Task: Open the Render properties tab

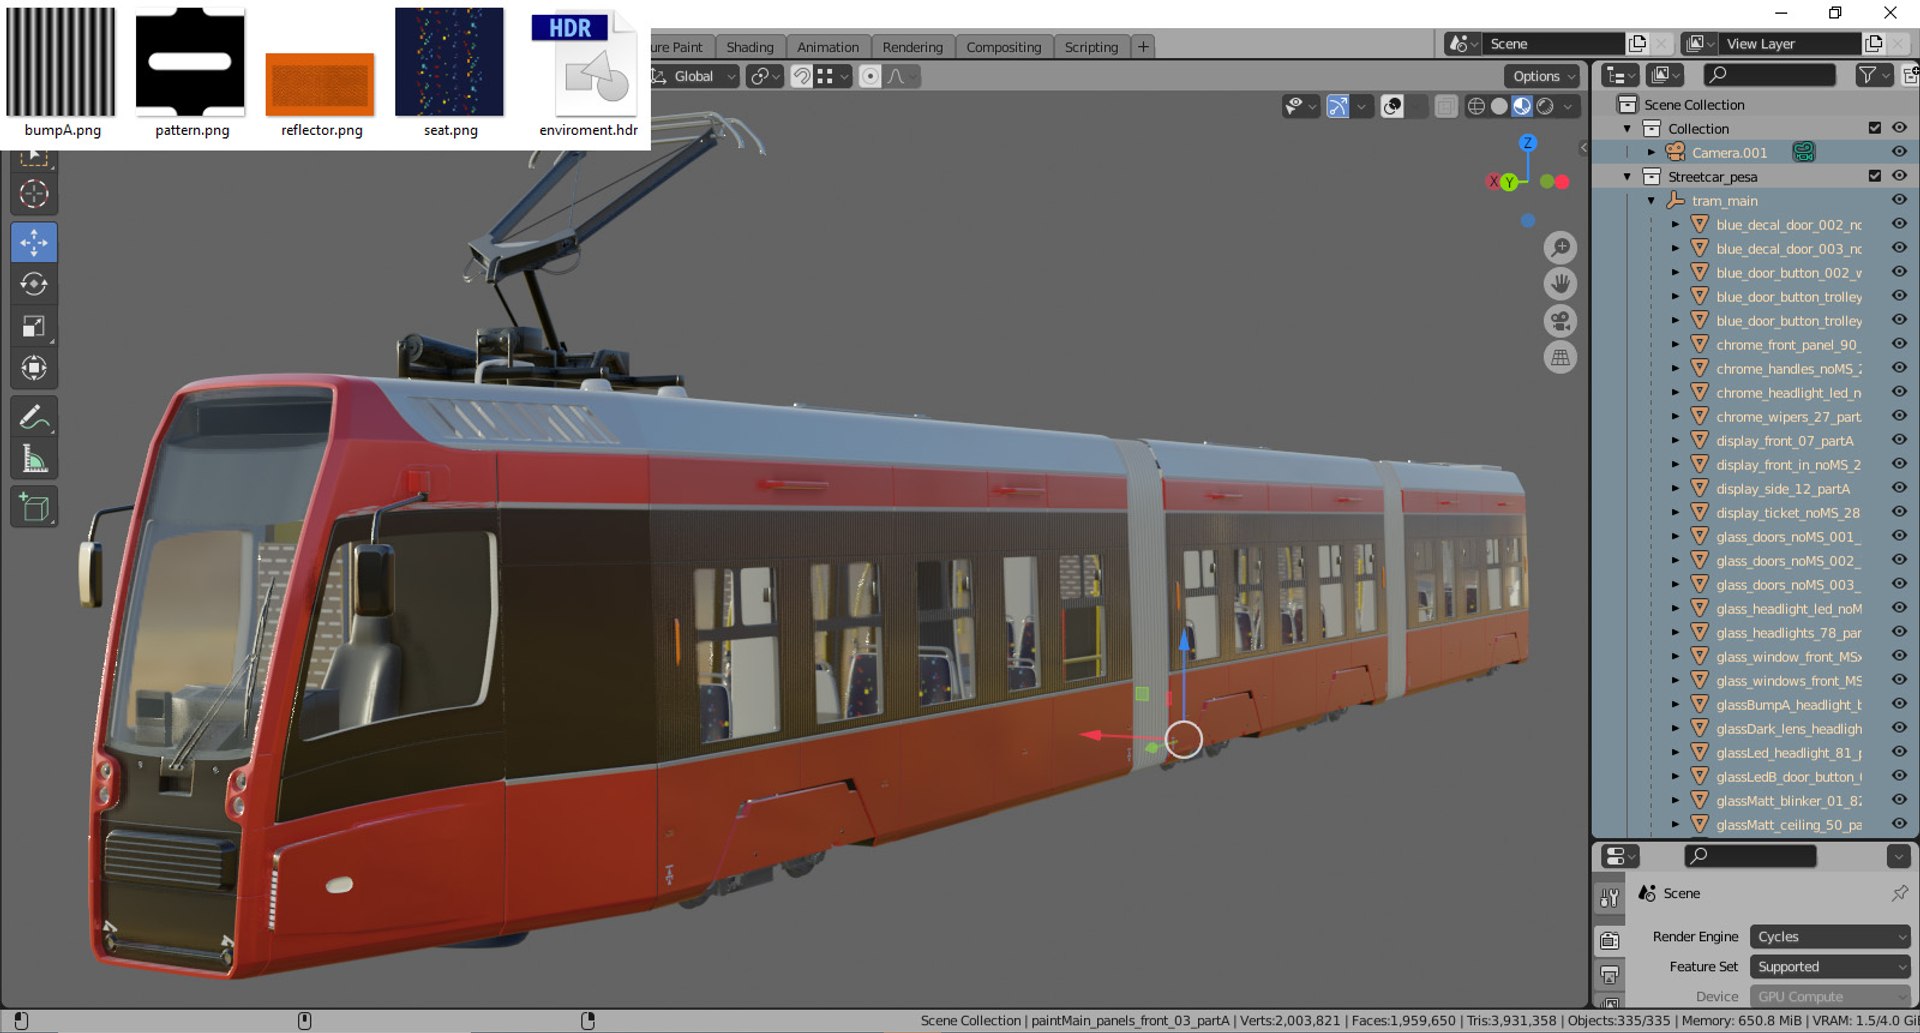Action: click(x=1609, y=940)
